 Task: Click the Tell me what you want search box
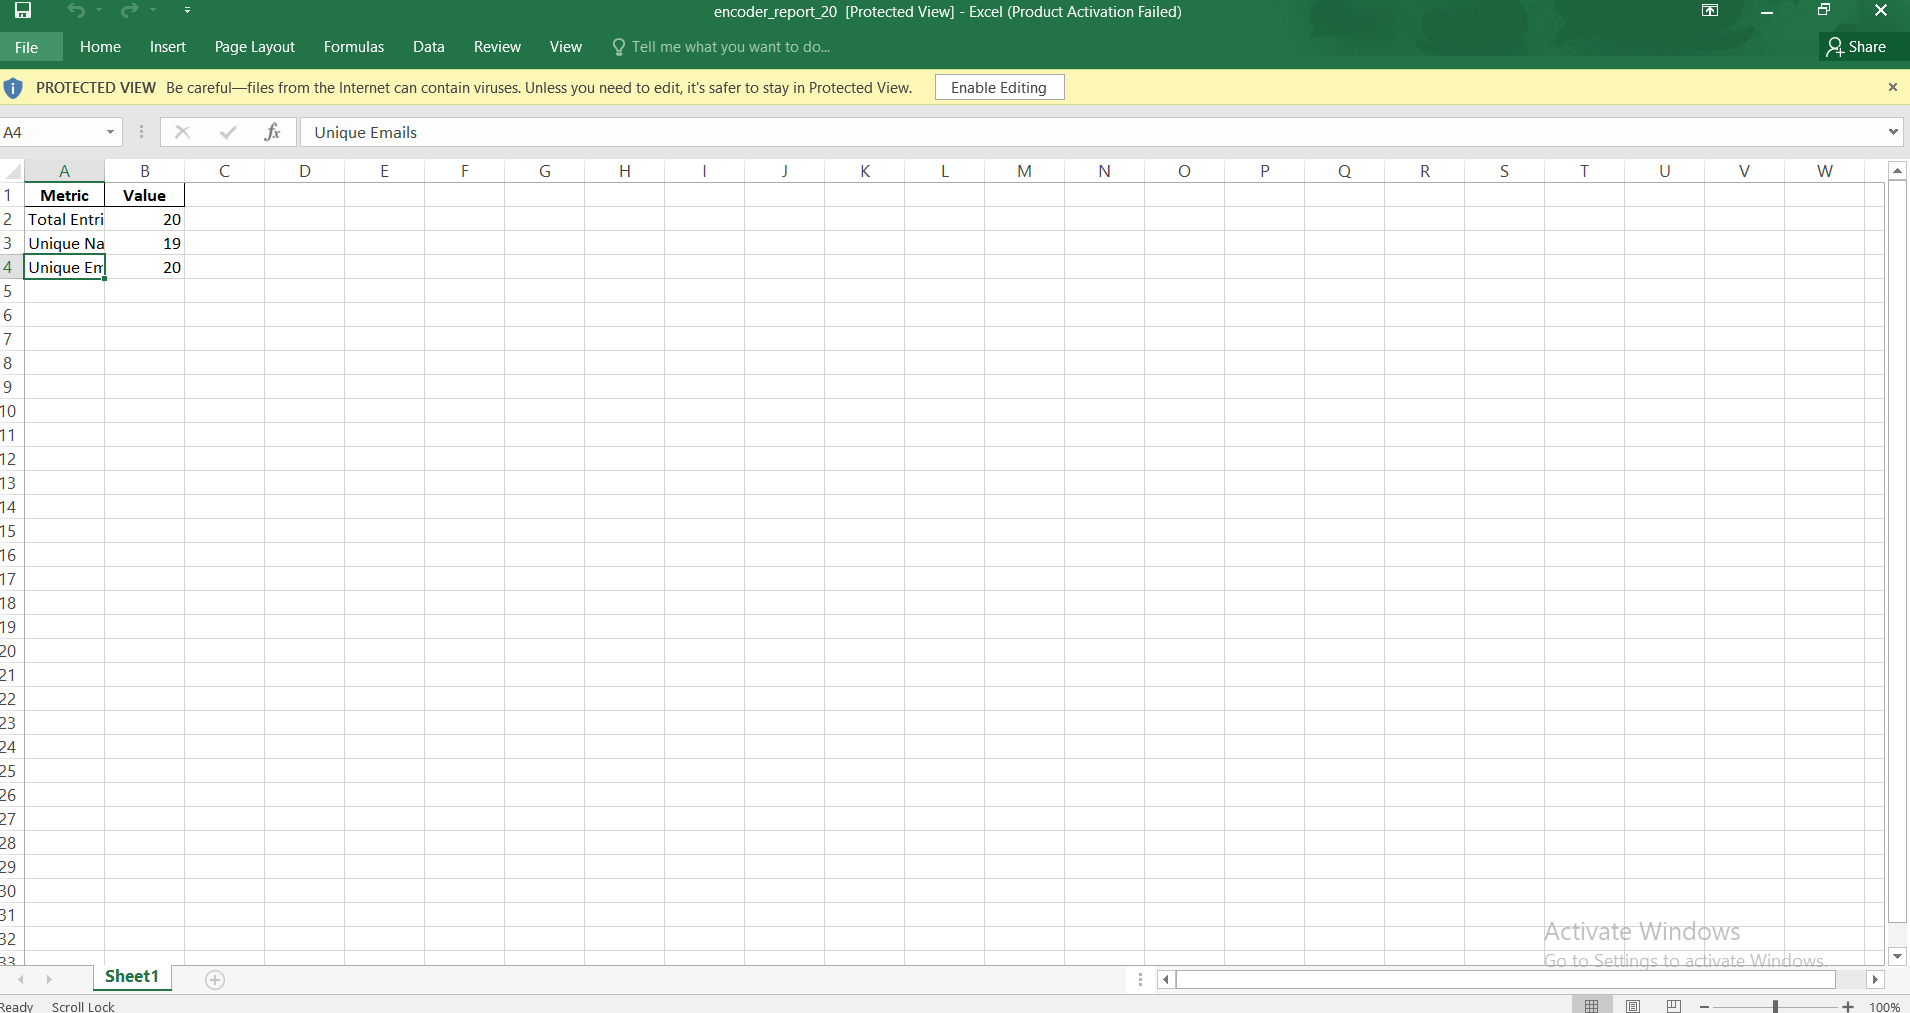tap(721, 47)
